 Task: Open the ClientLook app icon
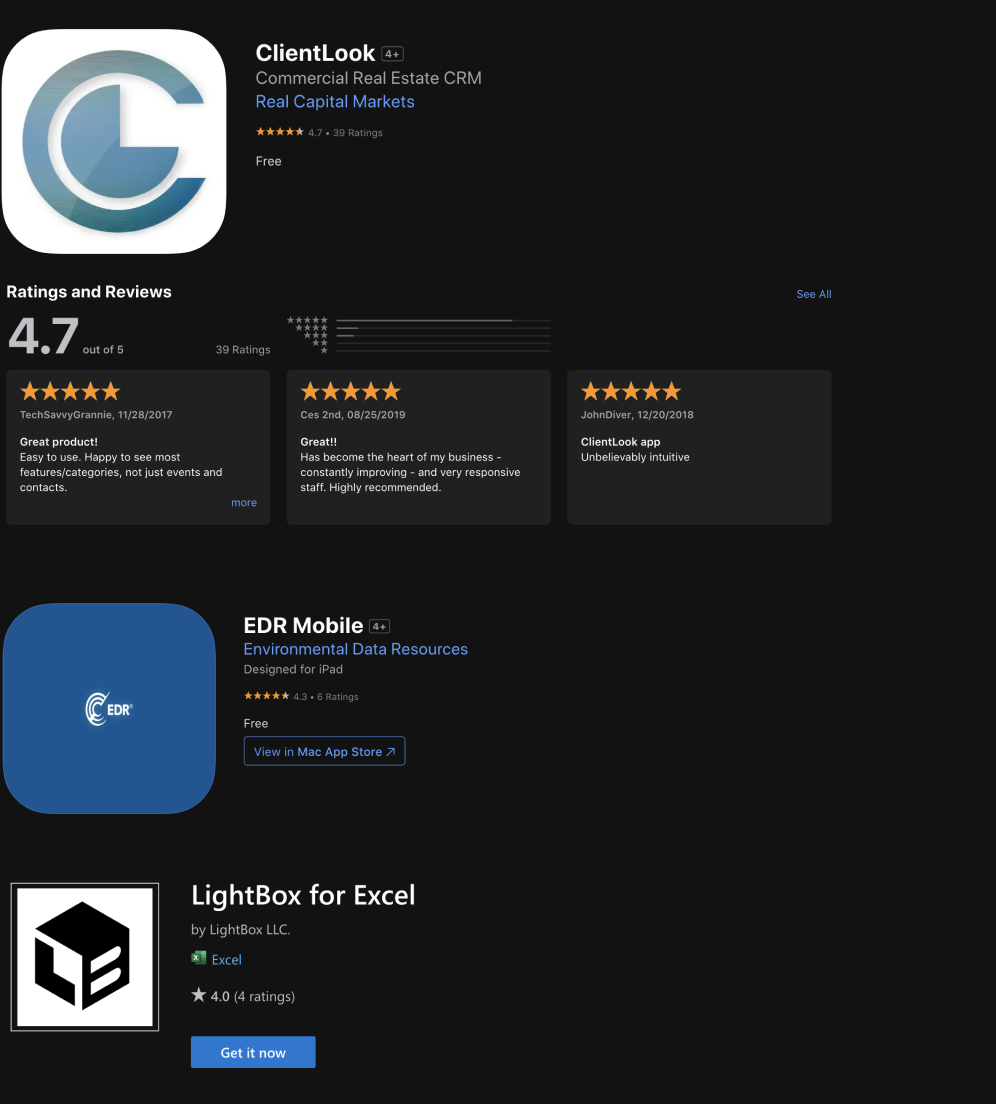click(x=114, y=142)
